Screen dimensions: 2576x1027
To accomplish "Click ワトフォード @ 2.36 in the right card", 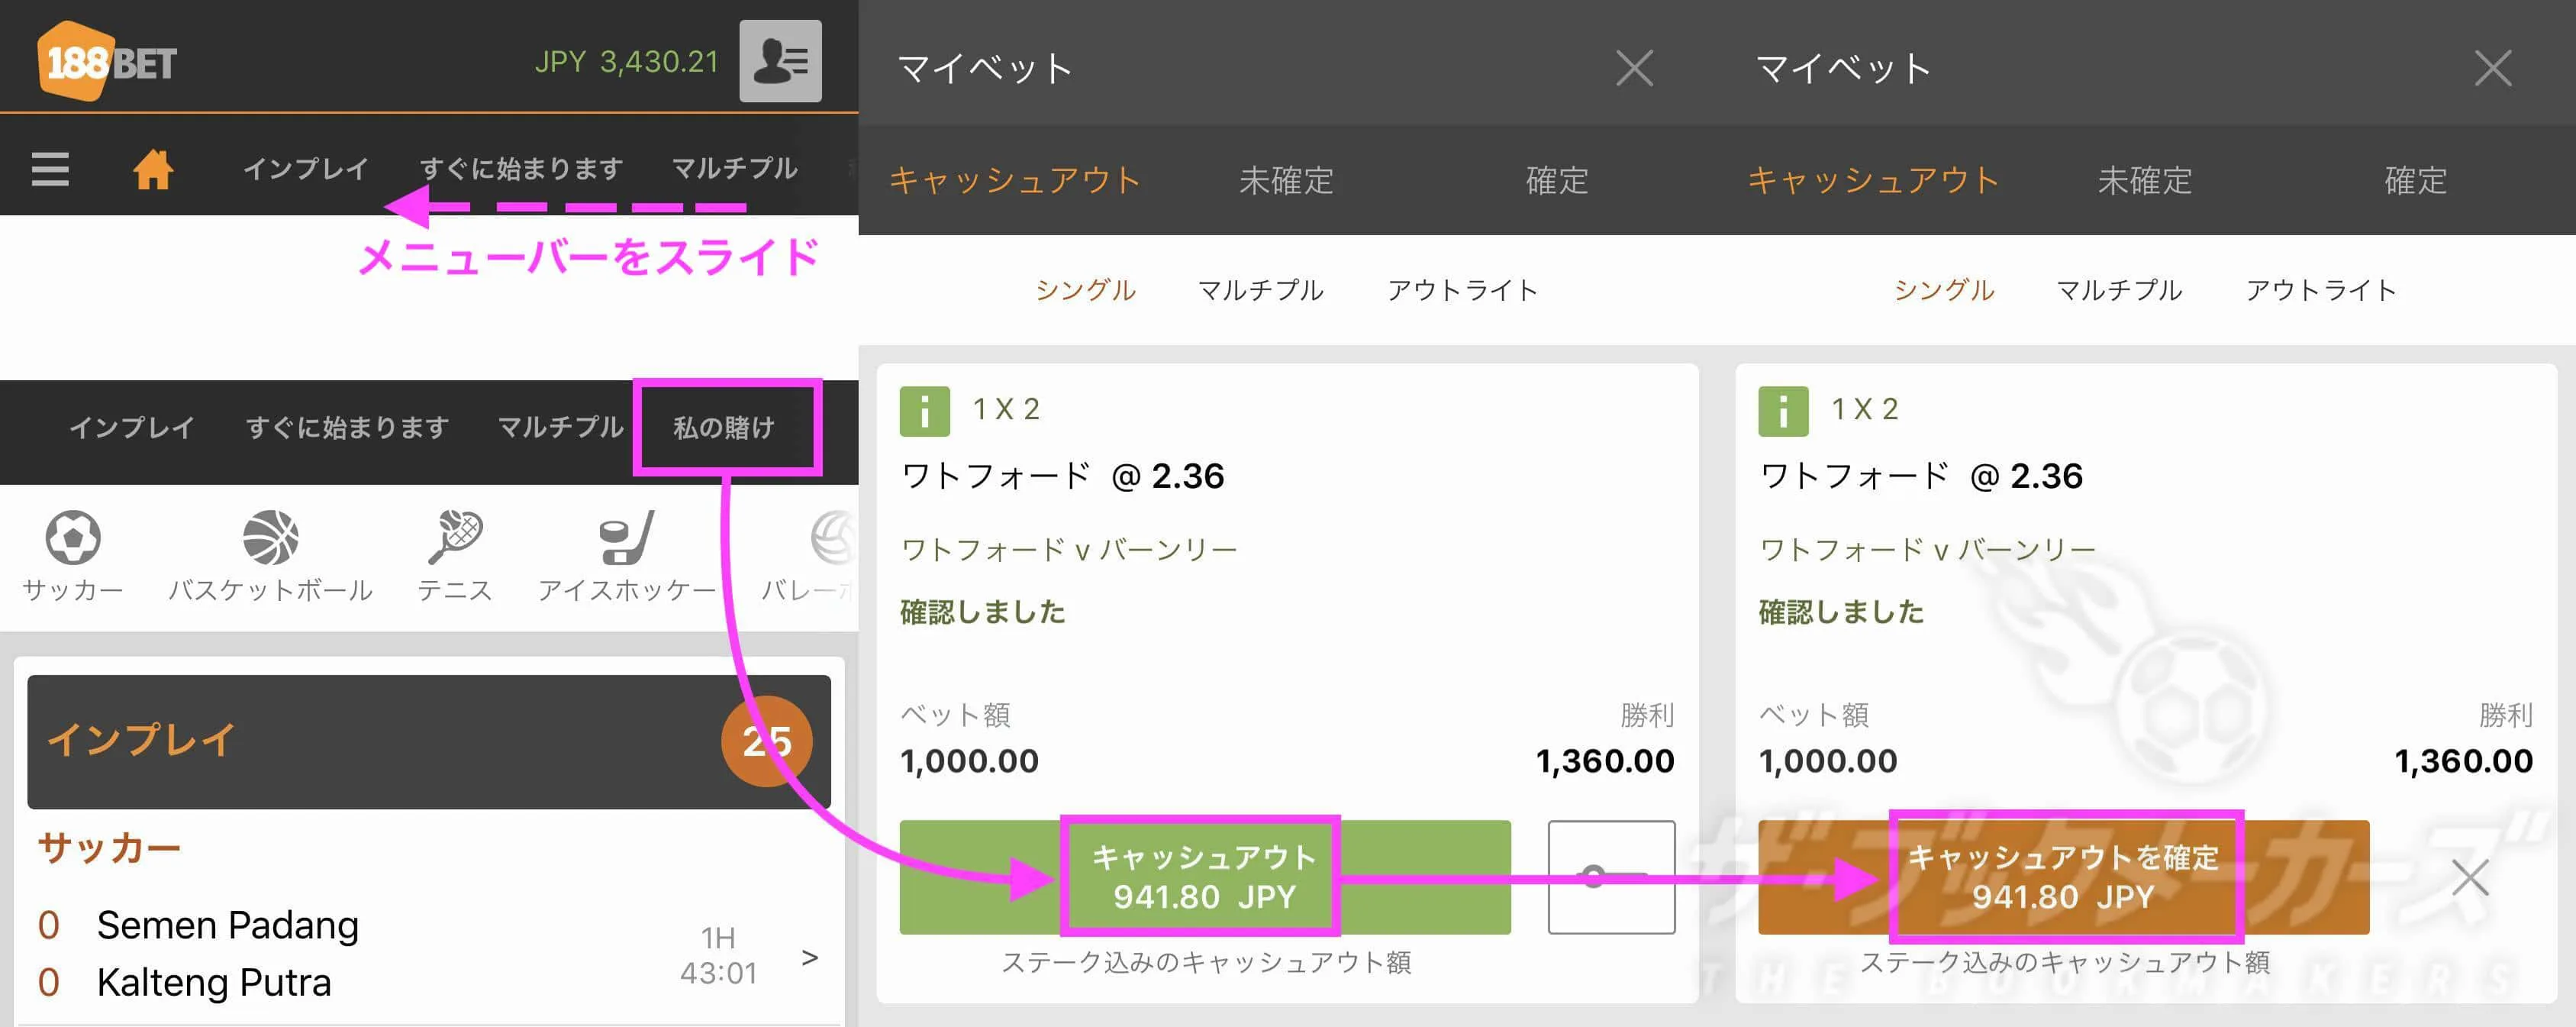I will [x=1921, y=476].
